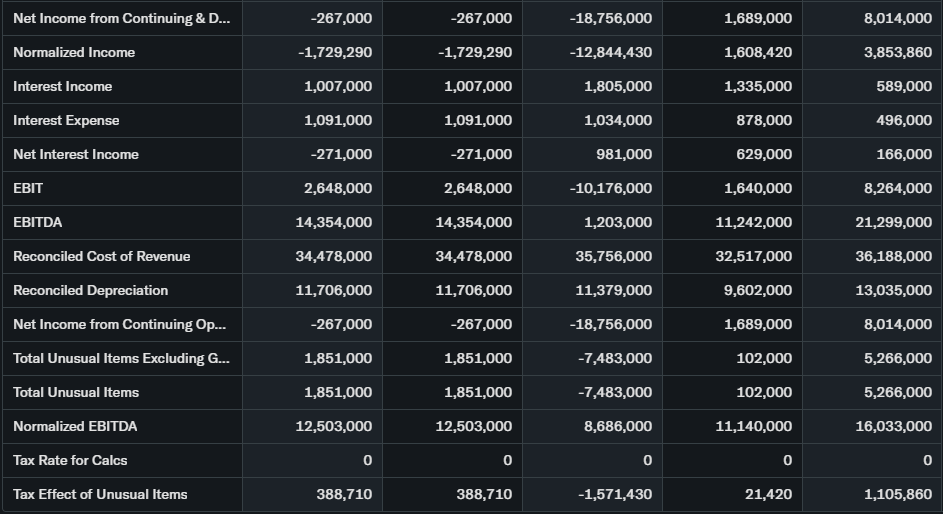This screenshot has height=514, width=943.
Task: Select the EBITDA value 21,299,000
Action: [893, 222]
